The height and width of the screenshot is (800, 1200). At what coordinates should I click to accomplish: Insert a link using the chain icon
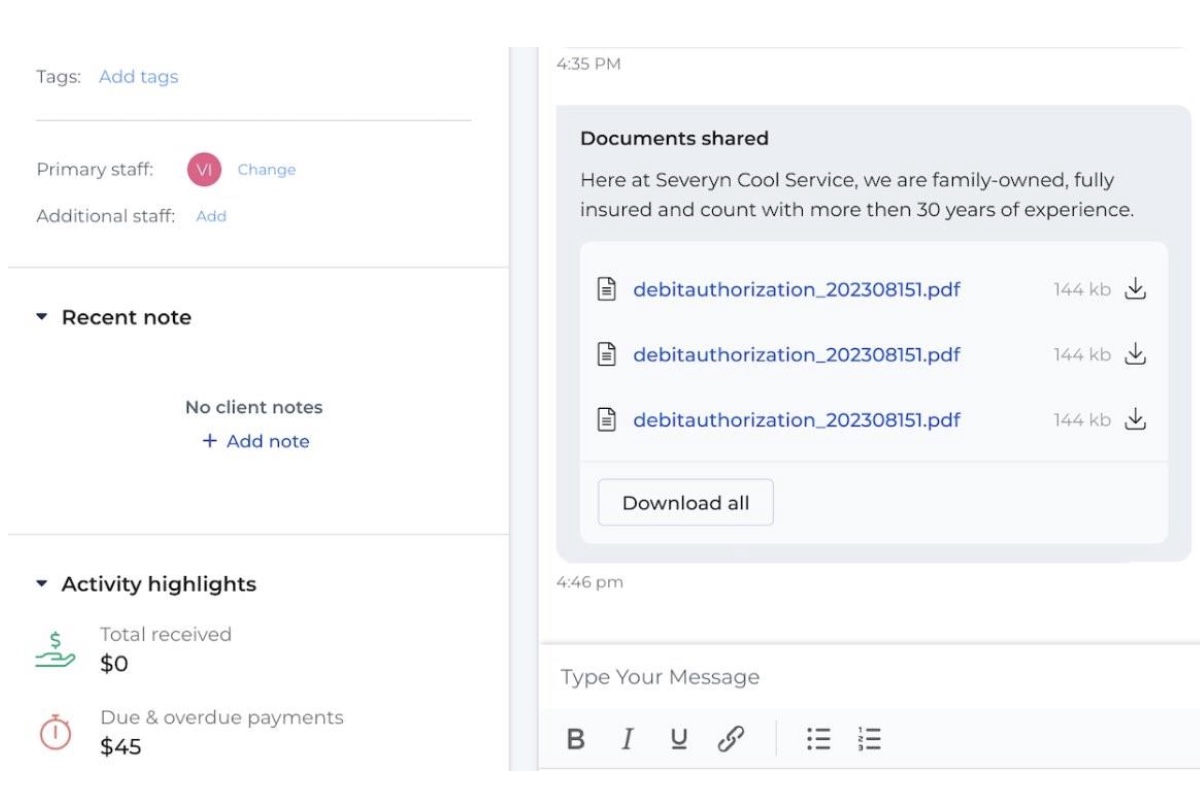[731, 739]
